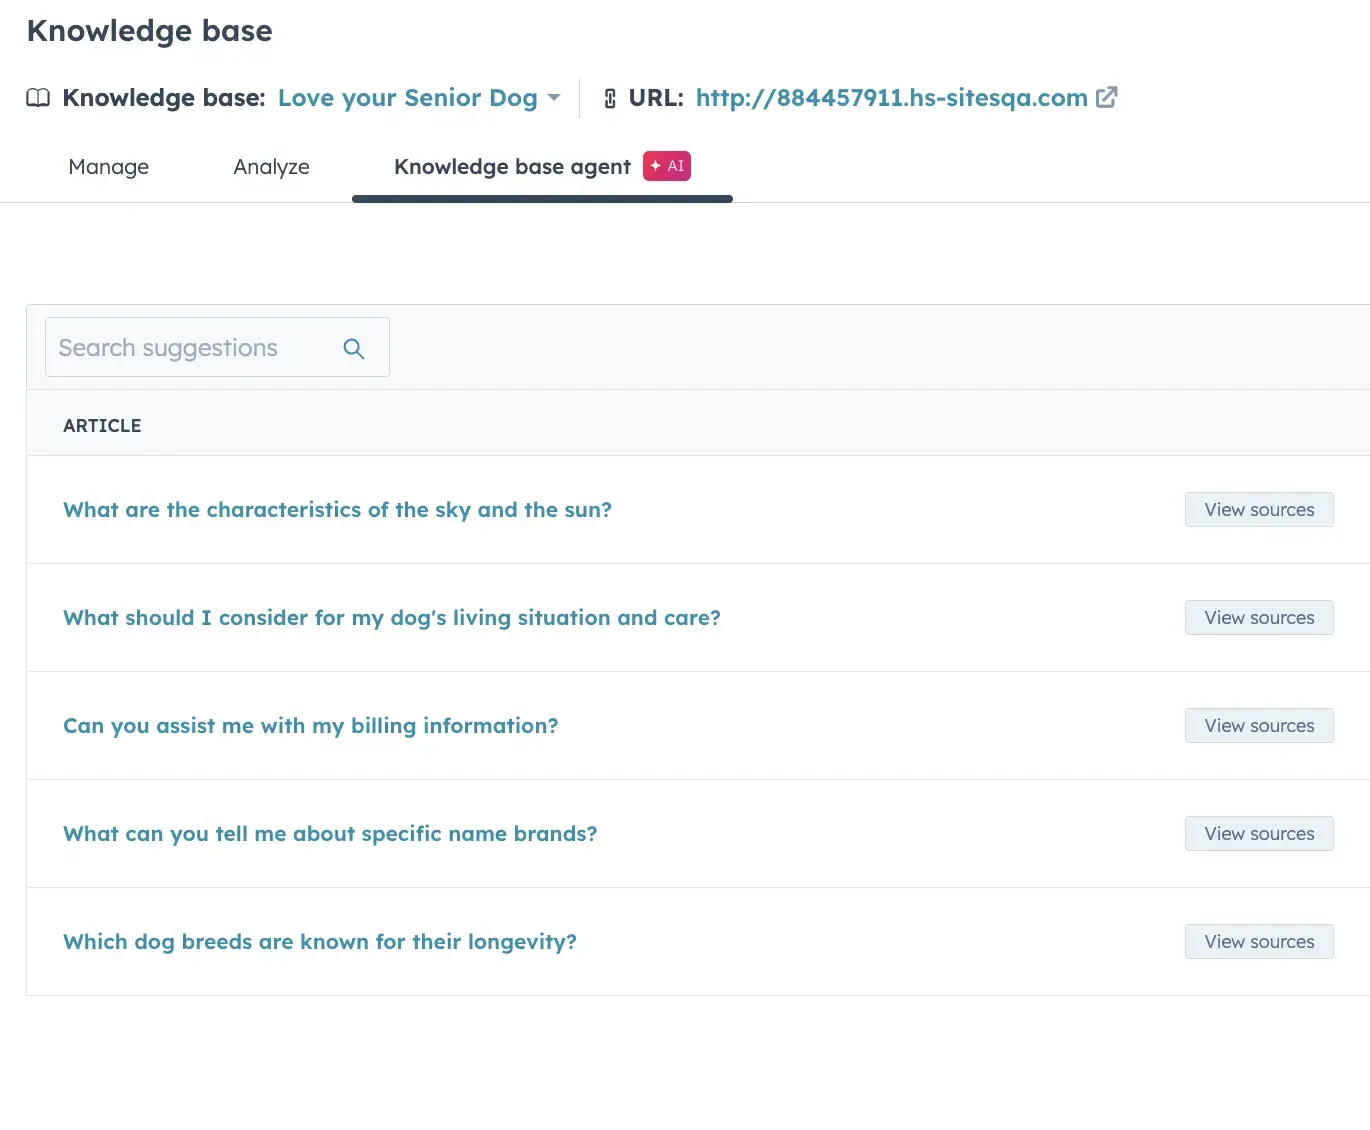Open the specific name brands article
Viewport: 1370px width, 1130px height.
(x=330, y=834)
